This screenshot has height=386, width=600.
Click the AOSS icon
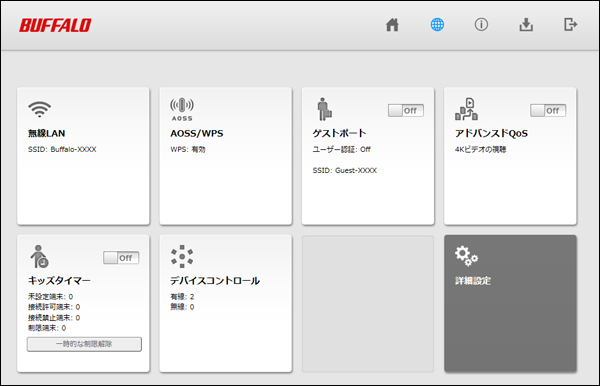[182, 109]
